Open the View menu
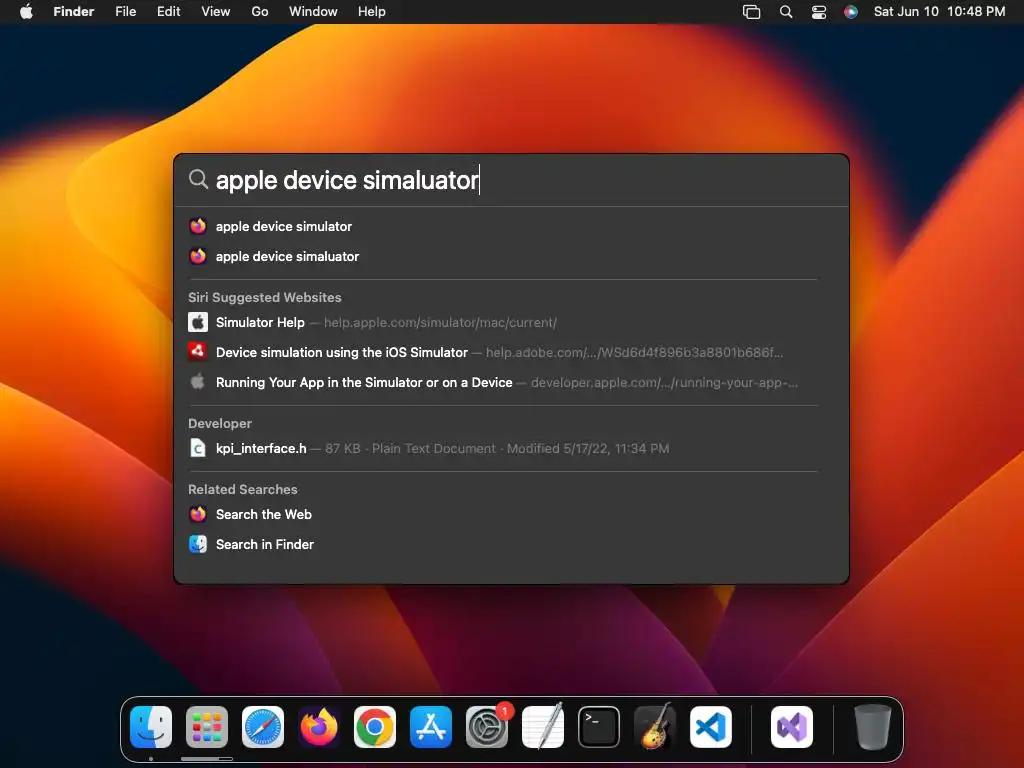This screenshot has width=1024, height=768. (216, 12)
